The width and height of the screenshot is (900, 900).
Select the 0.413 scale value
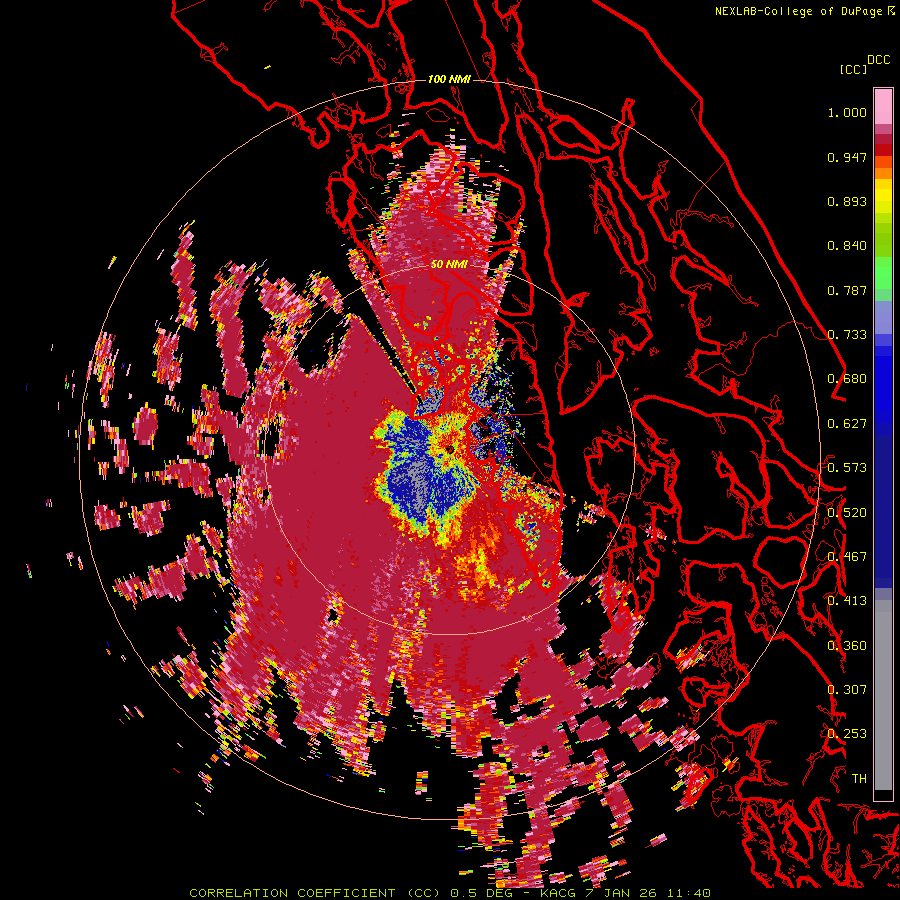pyautogui.click(x=847, y=601)
